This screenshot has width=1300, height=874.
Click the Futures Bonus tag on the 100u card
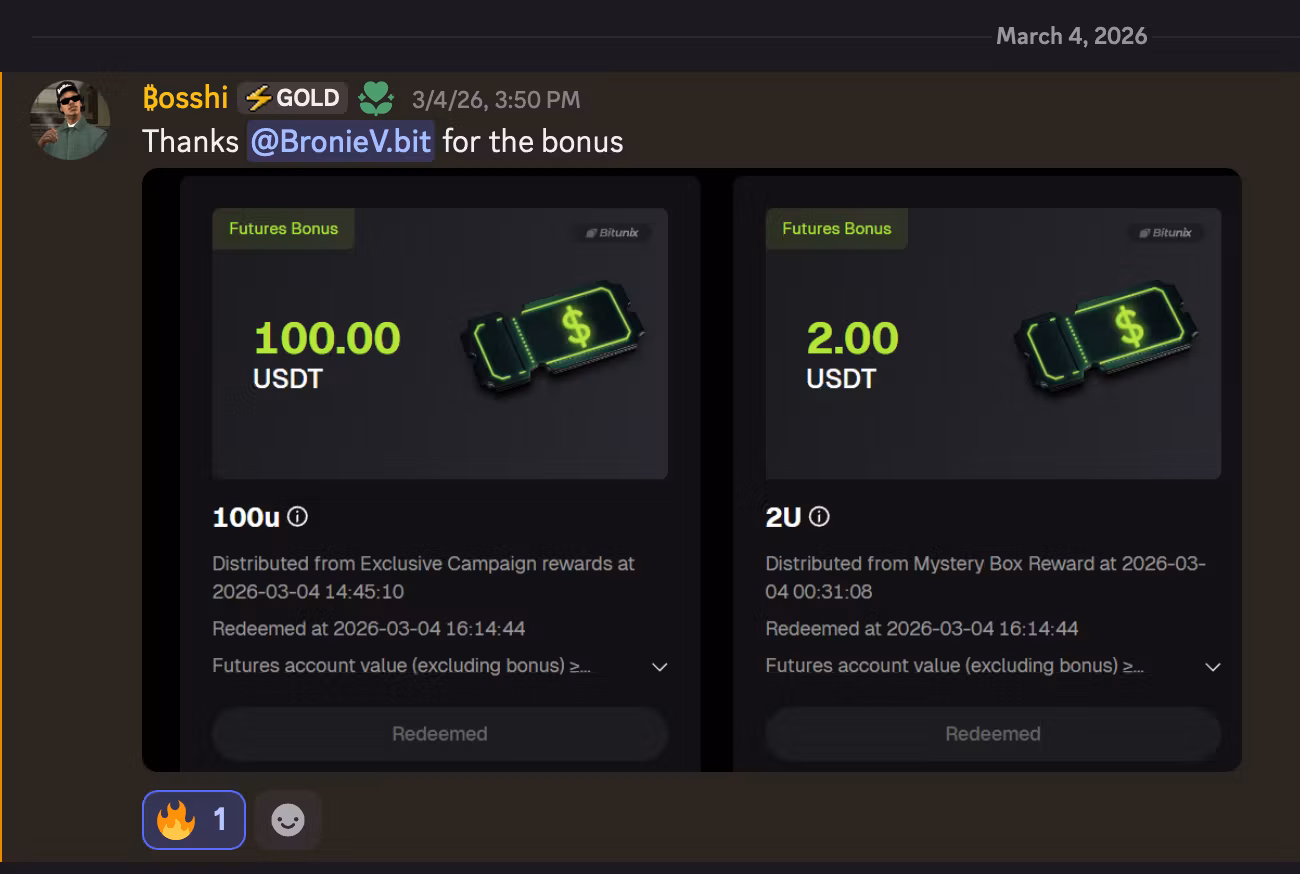pos(283,229)
